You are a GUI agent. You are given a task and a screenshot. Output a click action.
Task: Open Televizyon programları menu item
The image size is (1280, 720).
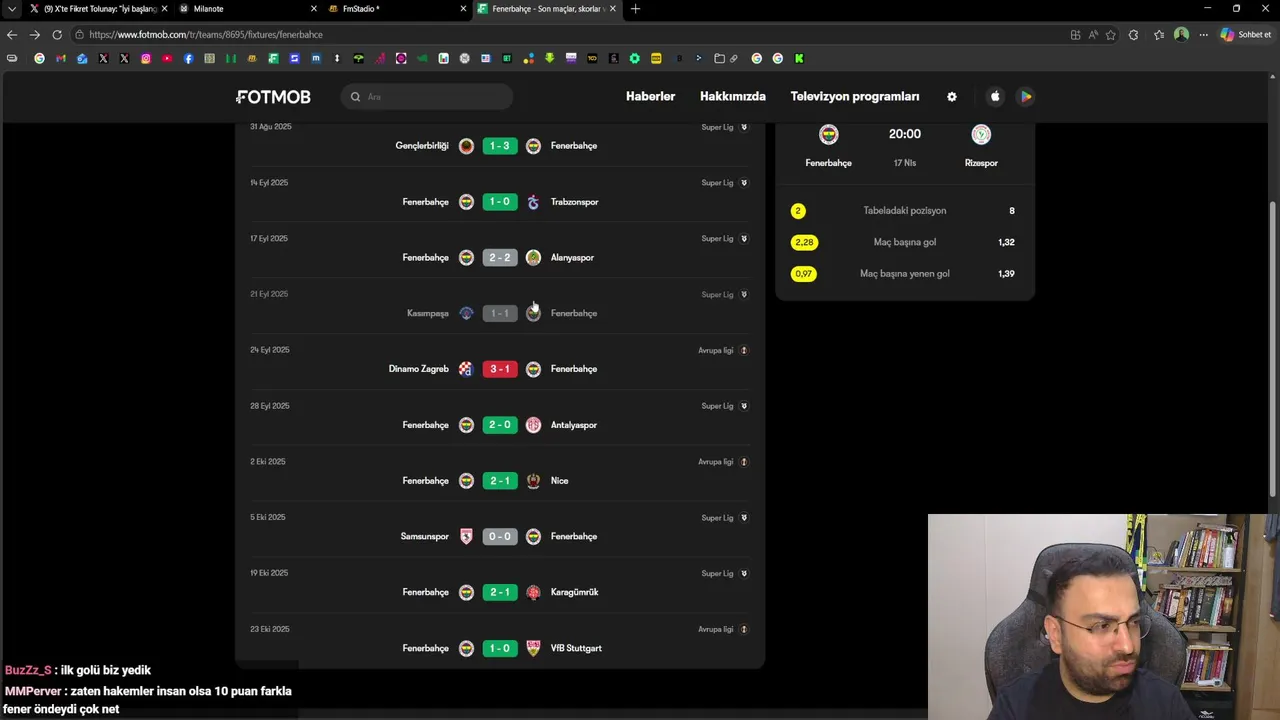pyautogui.click(x=855, y=97)
